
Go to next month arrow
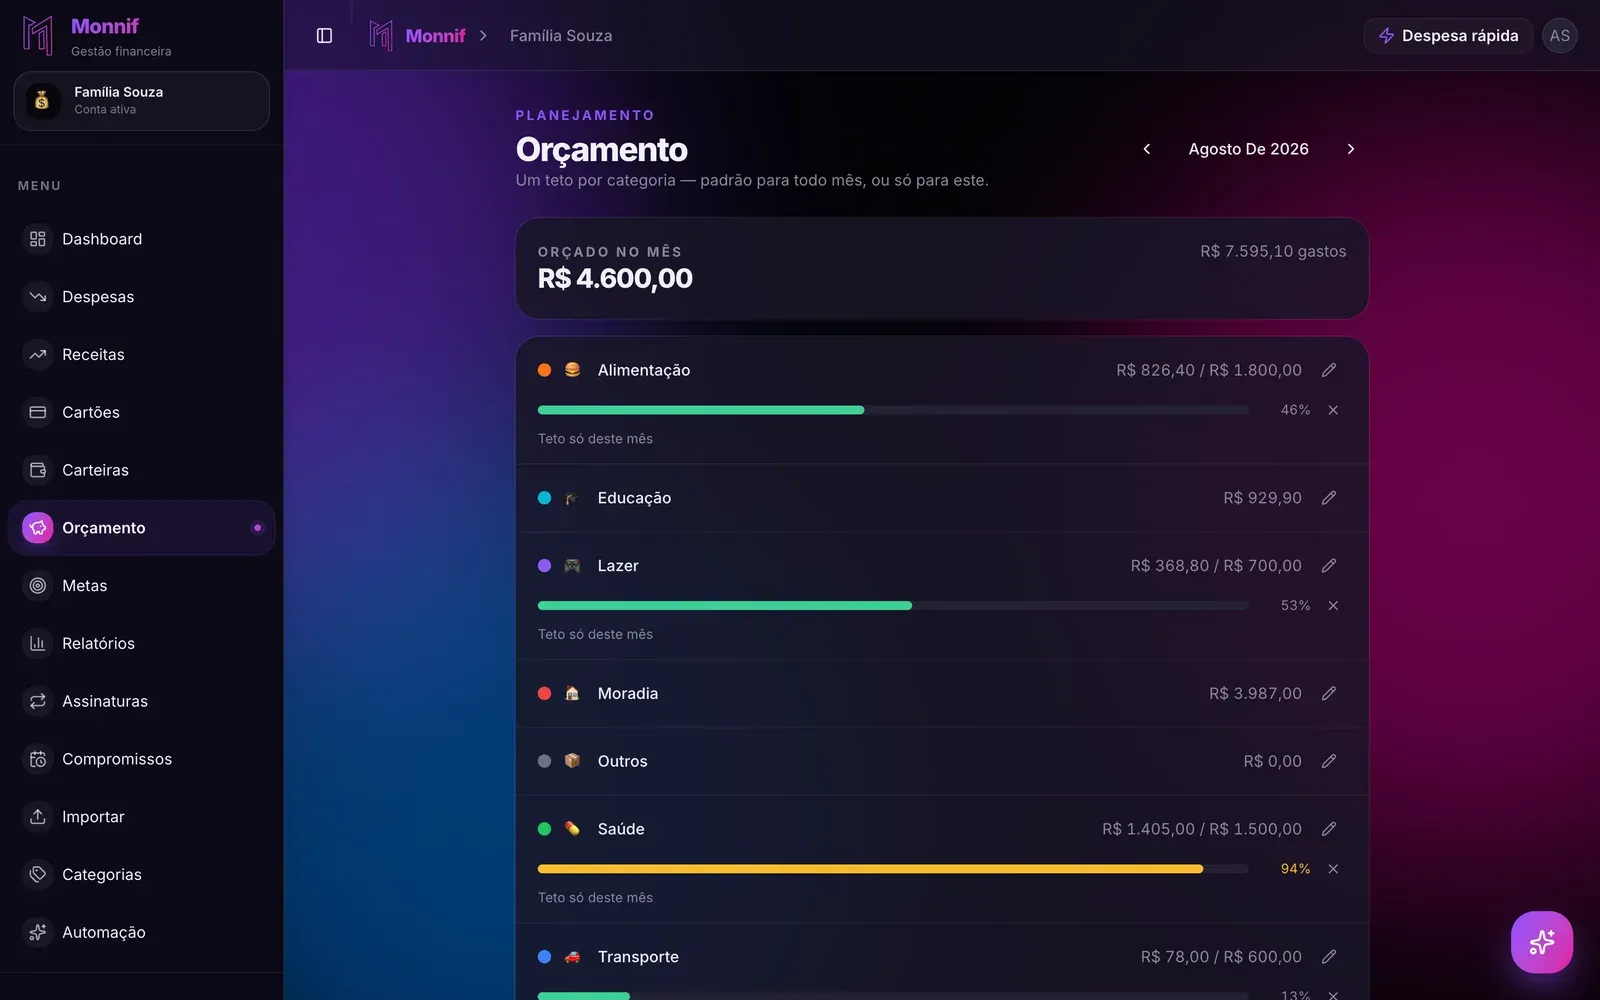(x=1351, y=149)
